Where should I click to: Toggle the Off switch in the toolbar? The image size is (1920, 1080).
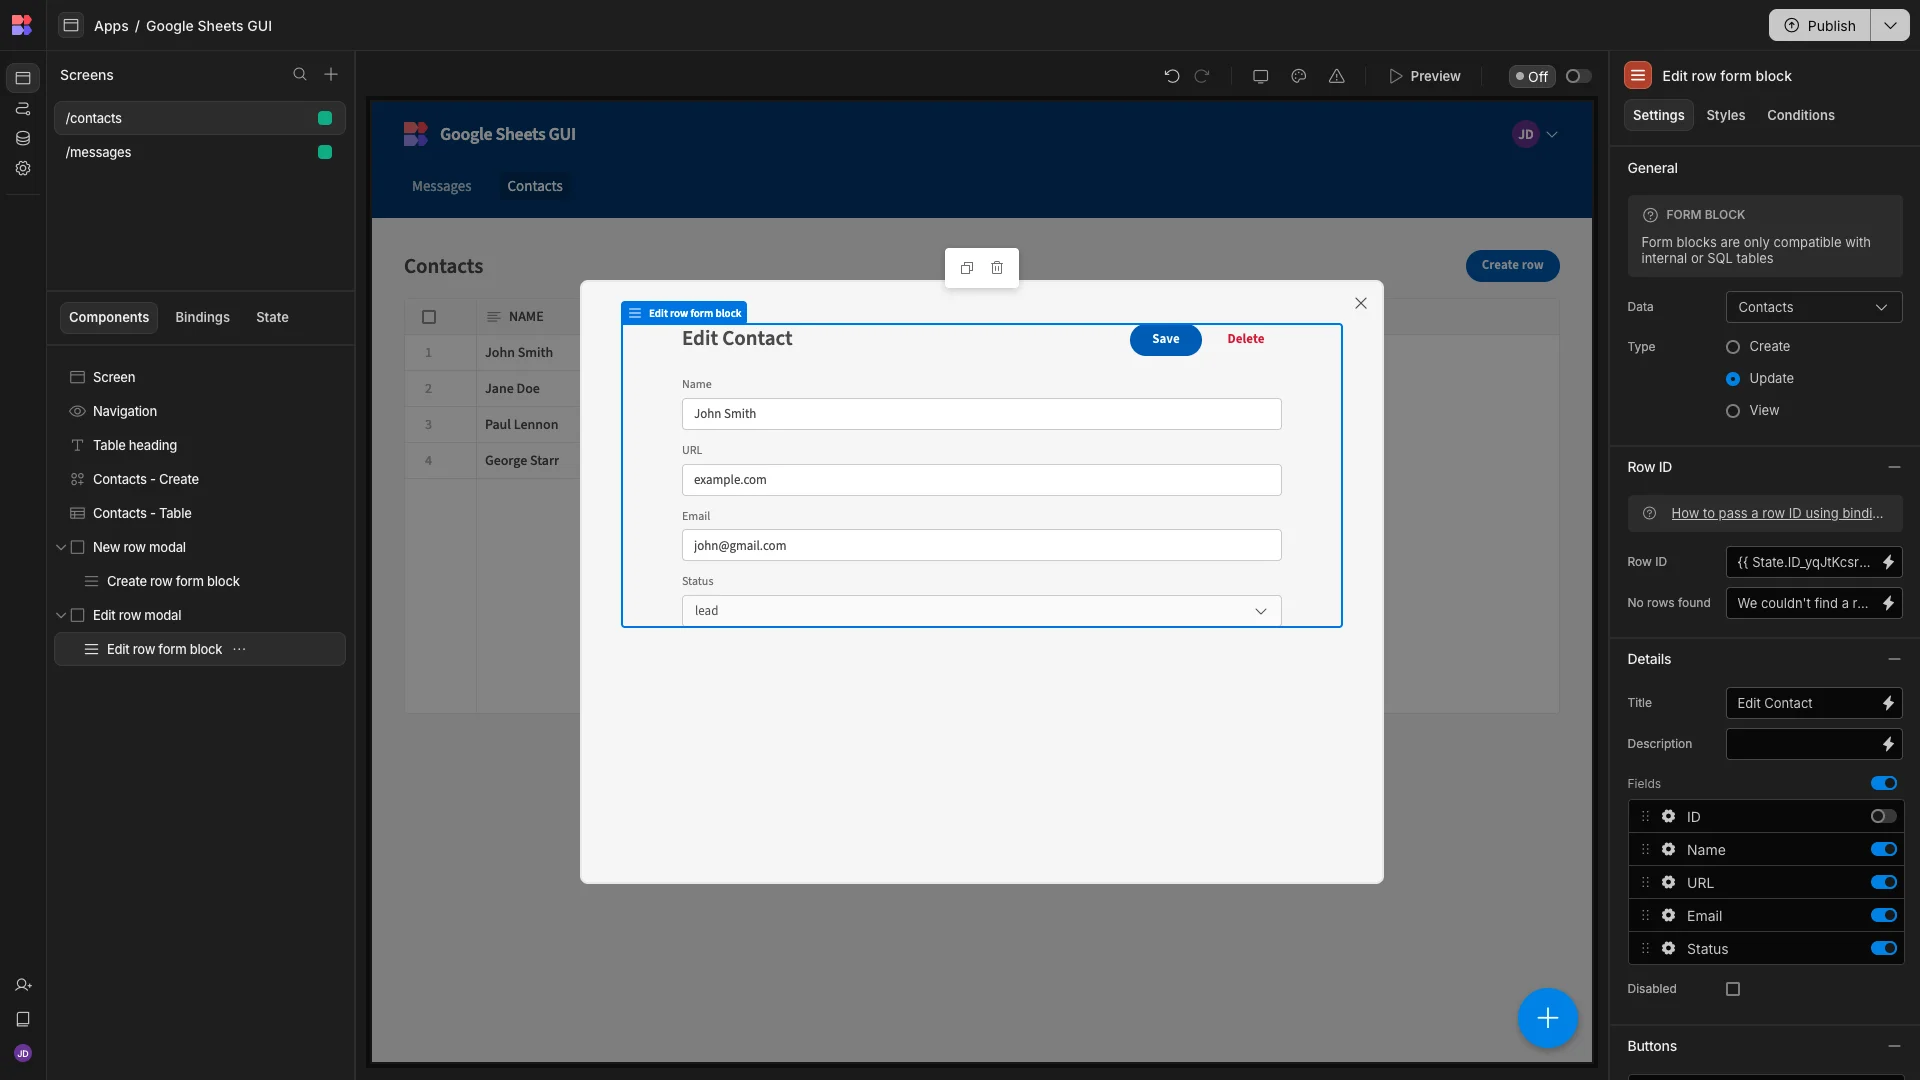(x=1578, y=76)
